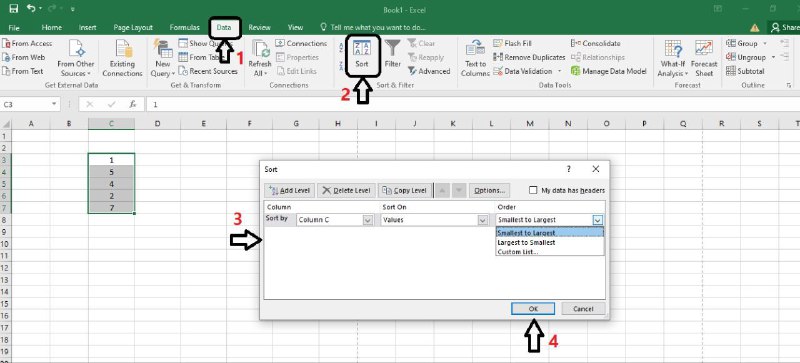Click the Advanced filter option
800x363 pixels.
(429, 71)
